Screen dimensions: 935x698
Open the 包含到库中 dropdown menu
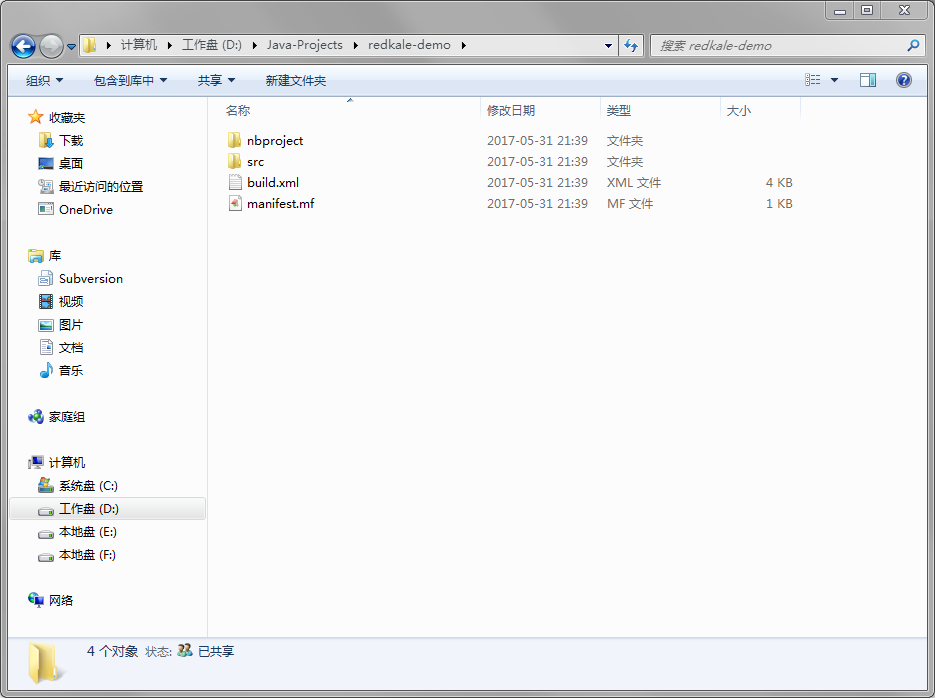pyautogui.click(x=130, y=80)
